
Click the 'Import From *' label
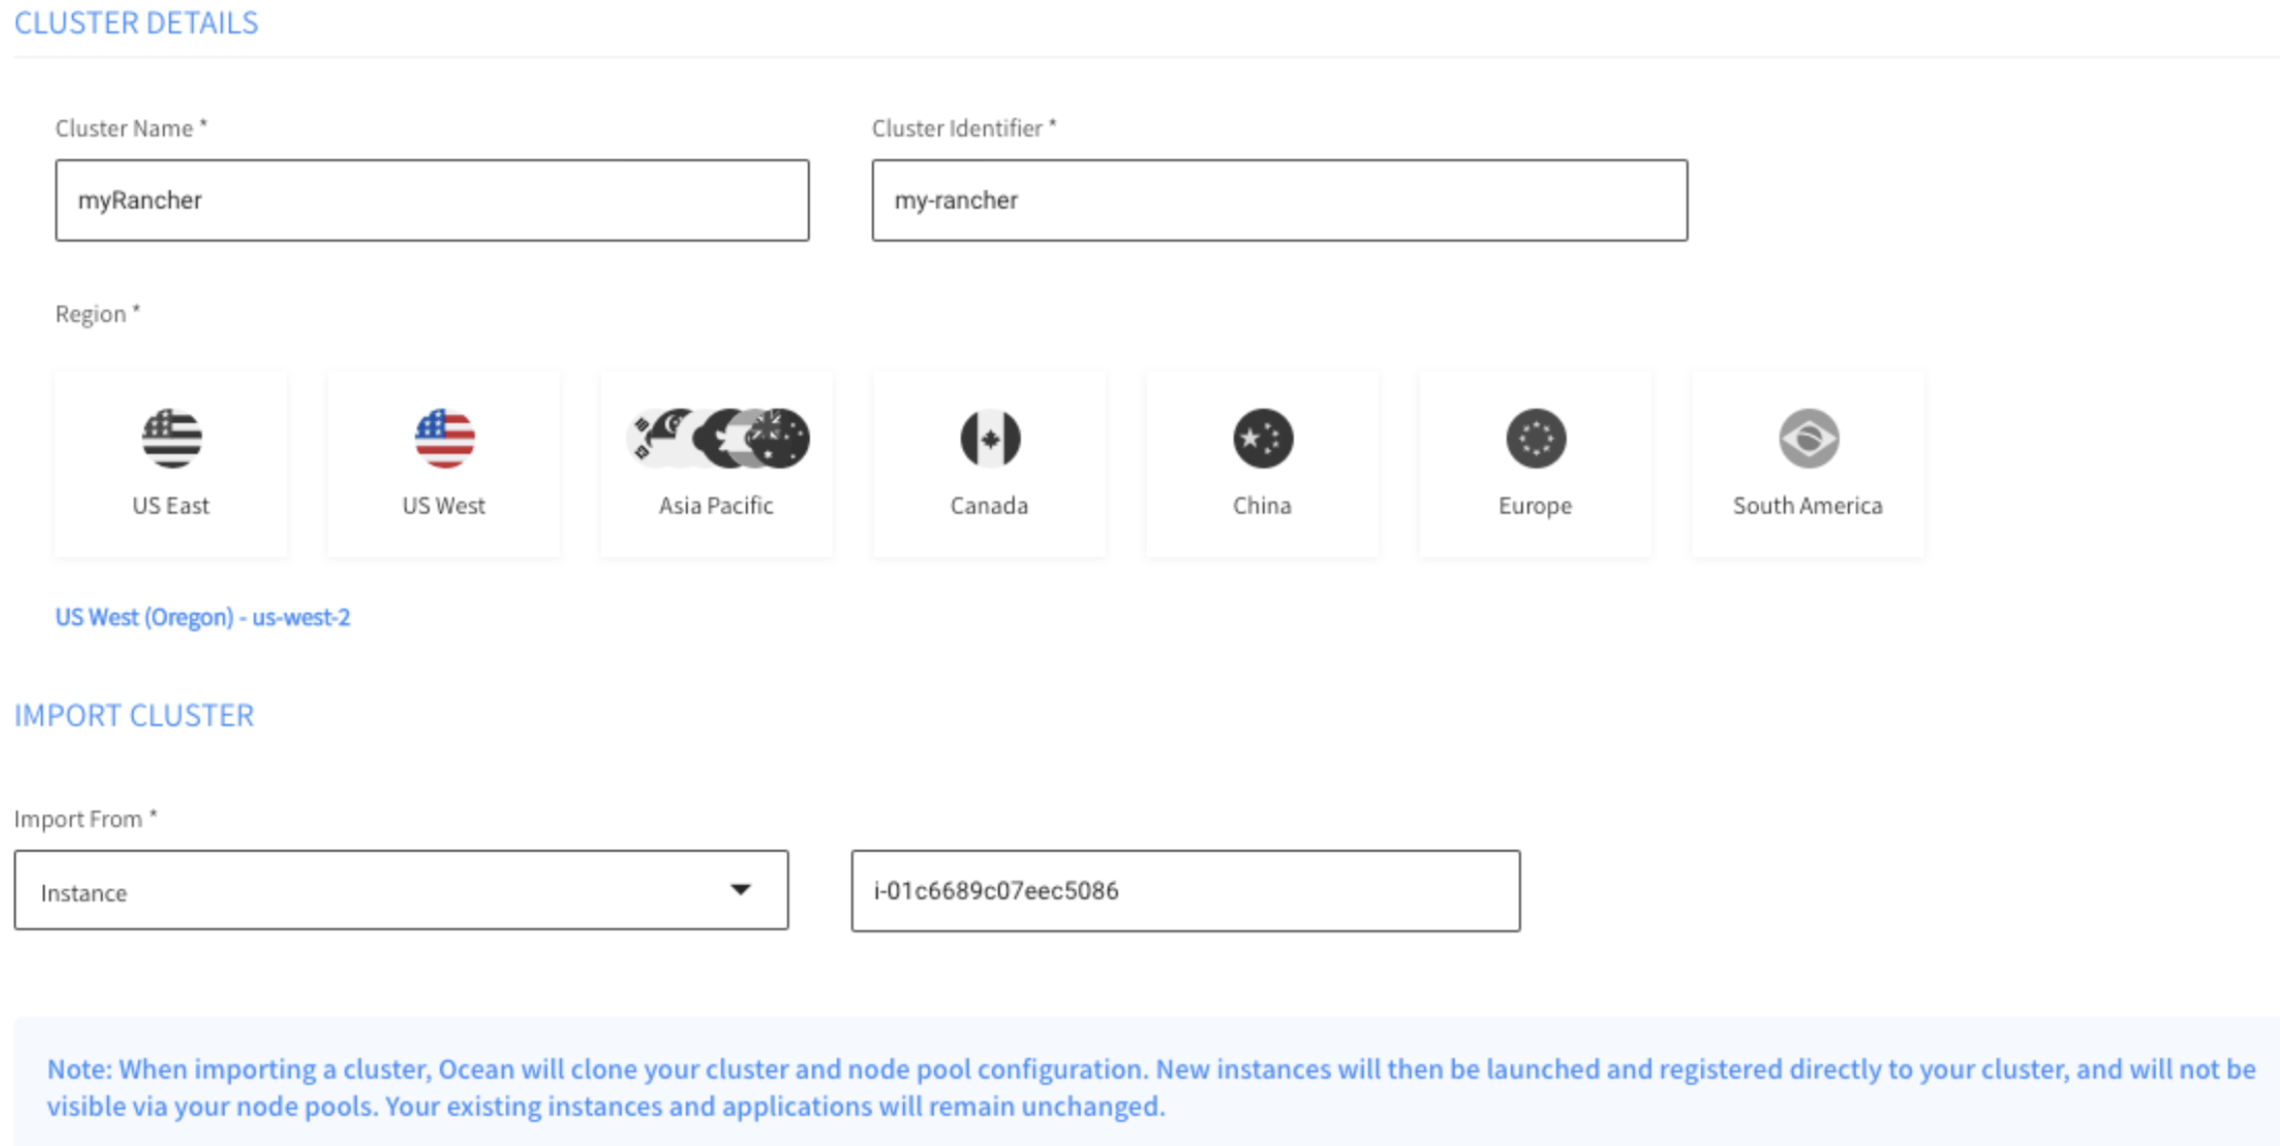[85, 819]
